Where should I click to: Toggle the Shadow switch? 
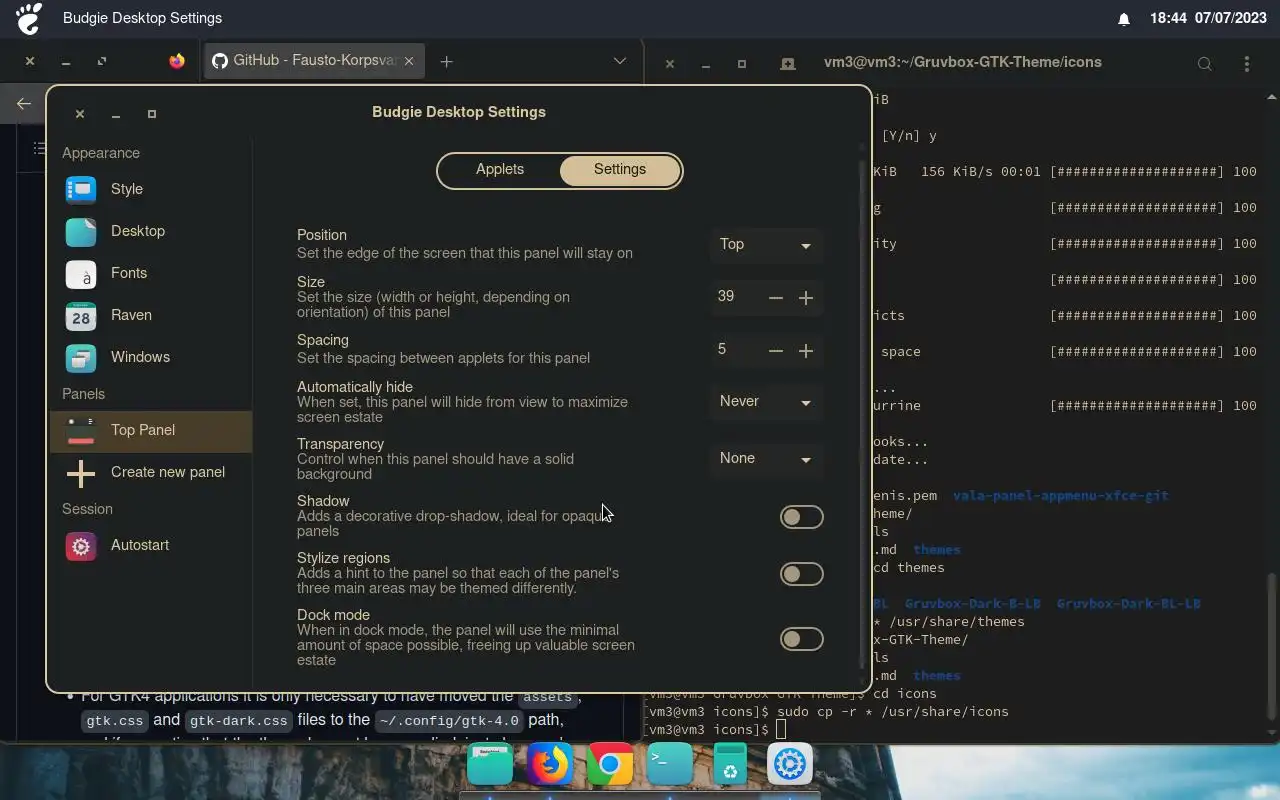pyautogui.click(x=801, y=517)
